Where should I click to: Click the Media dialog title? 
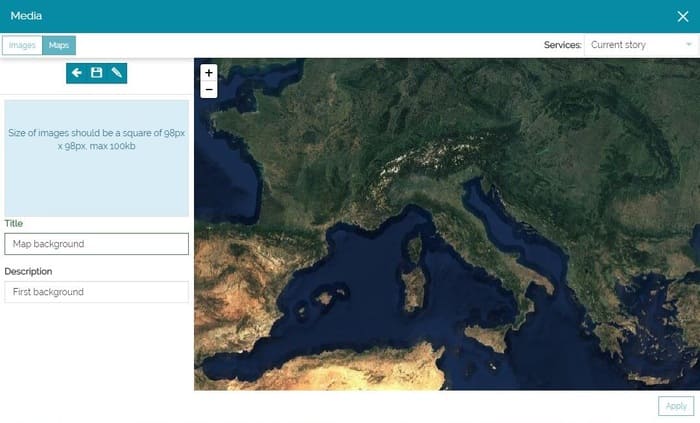click(x=26, y=16)
